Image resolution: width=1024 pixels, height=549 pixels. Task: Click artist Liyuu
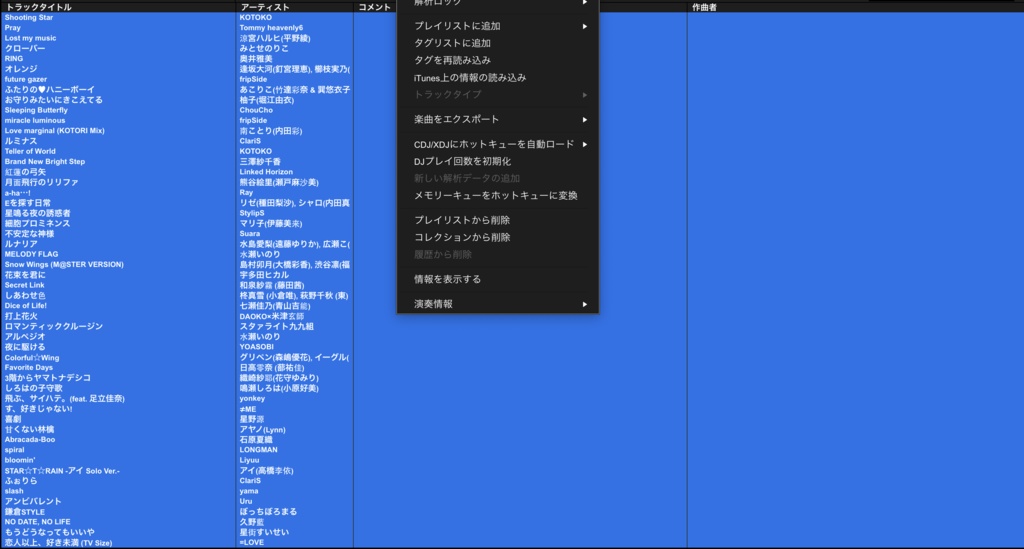[x=249, y=460]
